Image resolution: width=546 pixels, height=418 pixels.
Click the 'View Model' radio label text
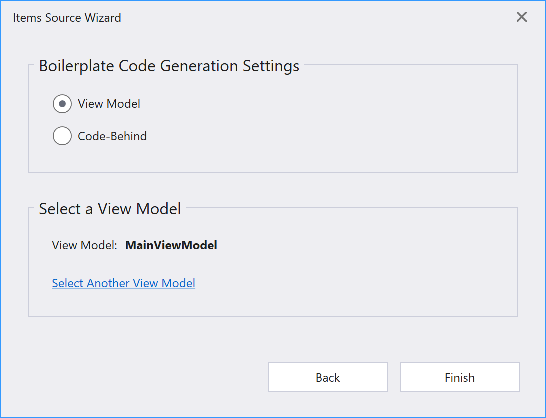109,104
